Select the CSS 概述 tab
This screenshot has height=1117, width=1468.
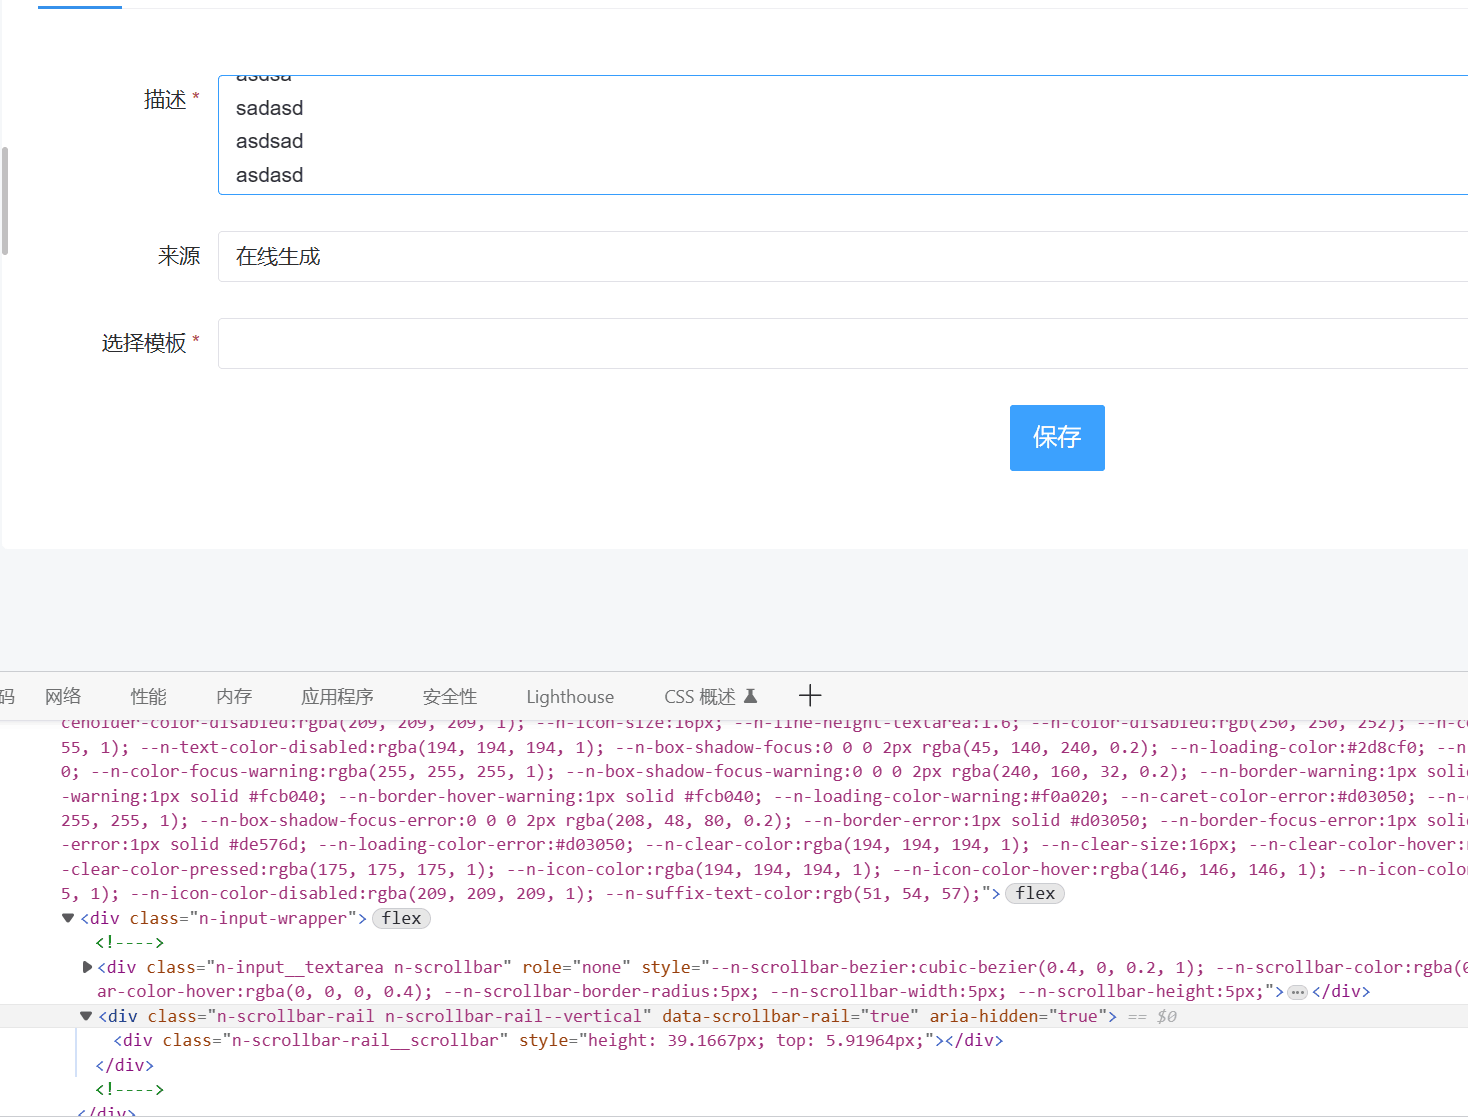click(700, 695)
